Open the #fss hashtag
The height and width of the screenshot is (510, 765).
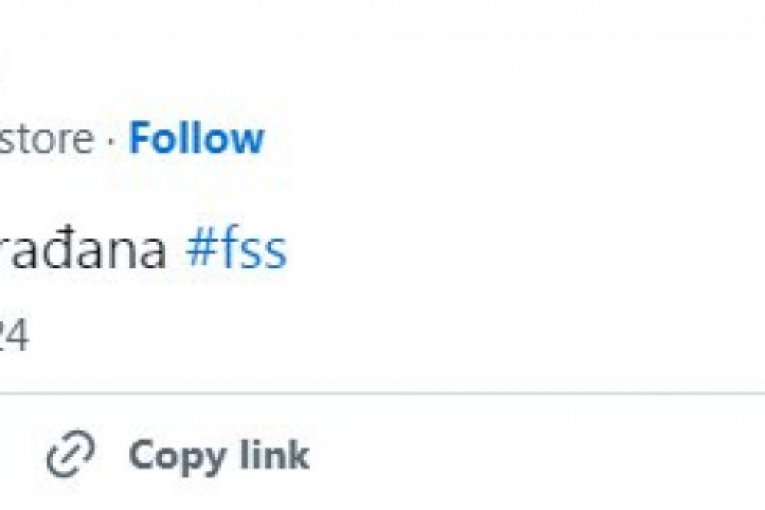click(x=237, y=248)
